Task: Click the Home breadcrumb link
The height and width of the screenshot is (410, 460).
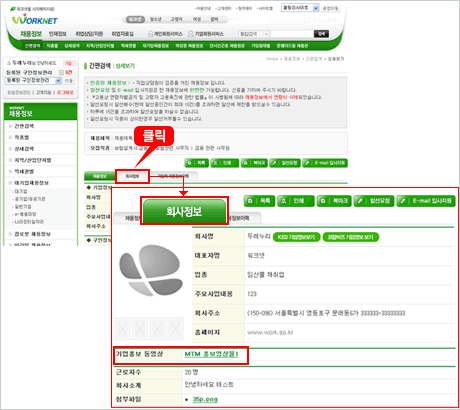Action: pos(272,59)
